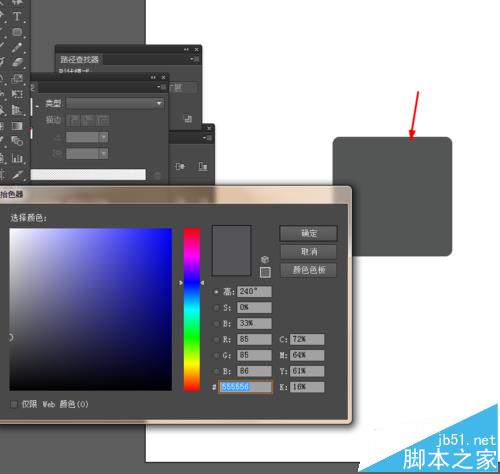
Task: Close the Gradient panel
Action: 163,77
